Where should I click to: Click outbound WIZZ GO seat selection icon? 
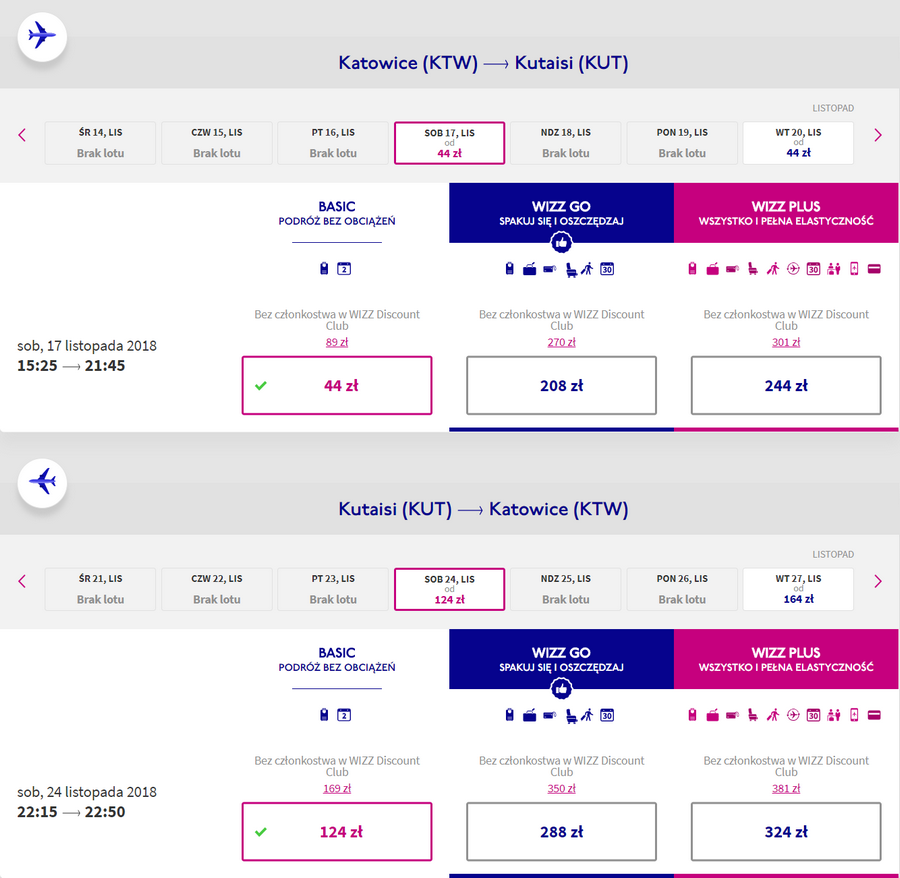click(x=571, y=270)
